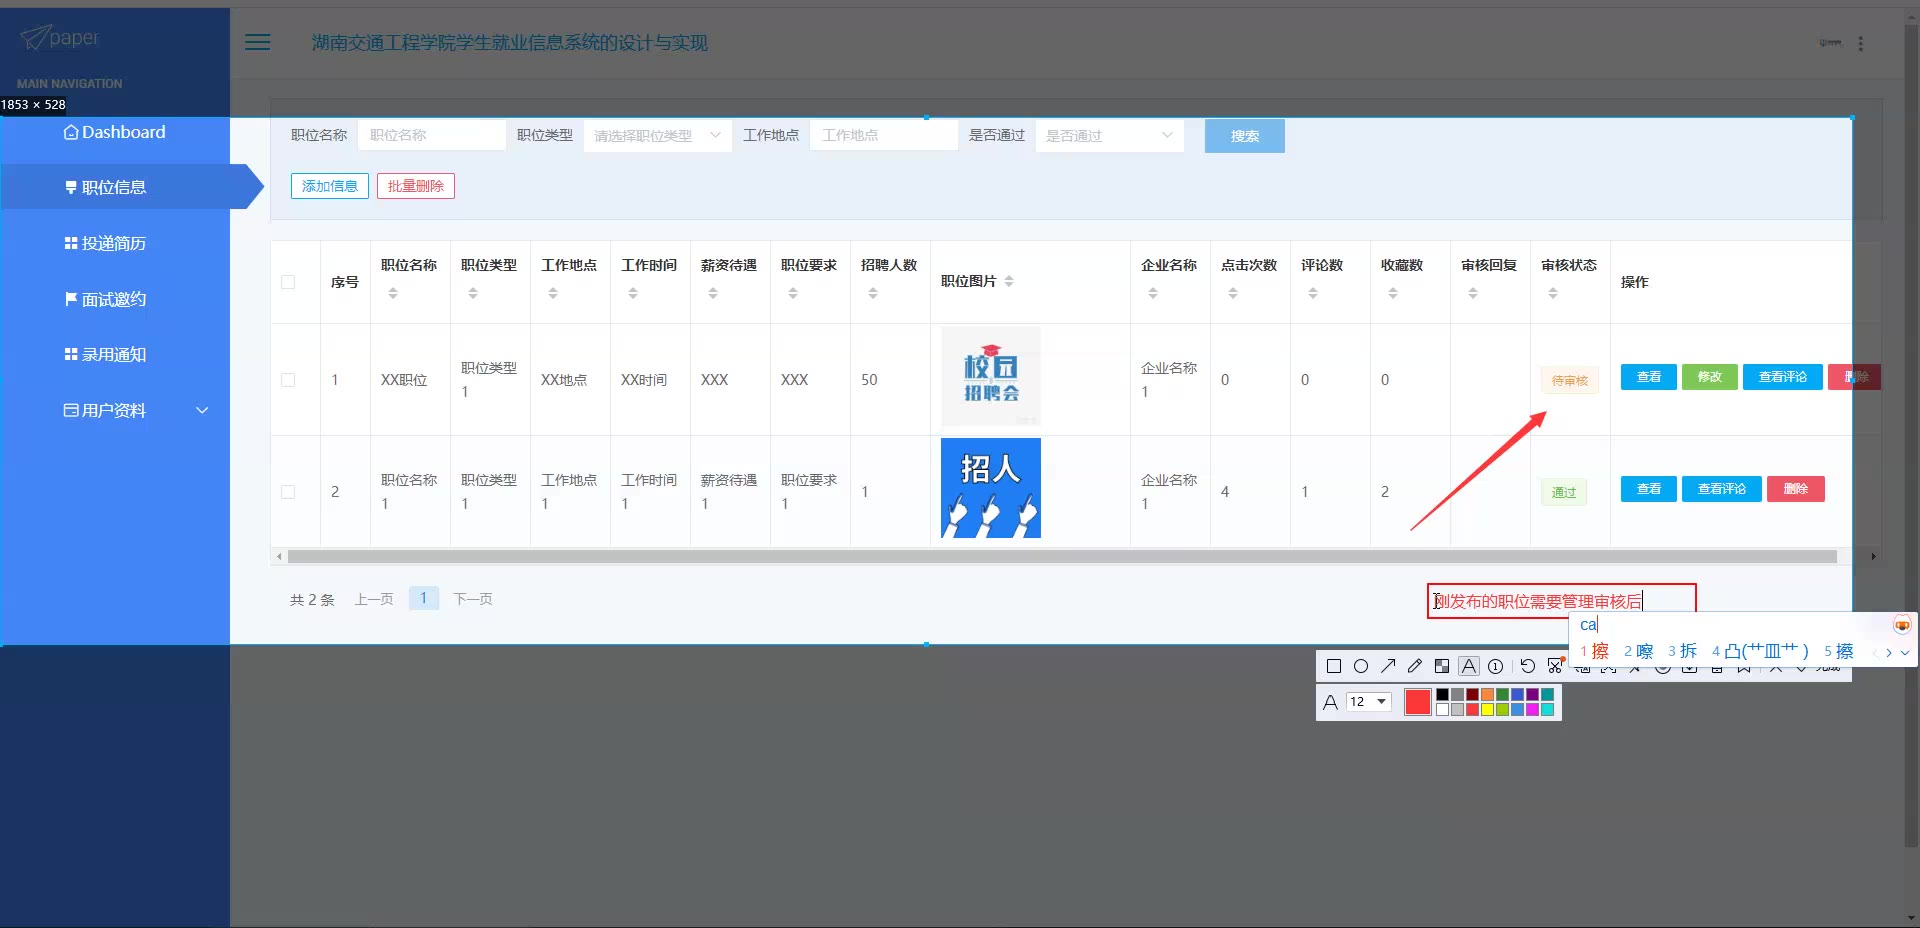Click 查看 for the XX职位 row

(1649, 377)
